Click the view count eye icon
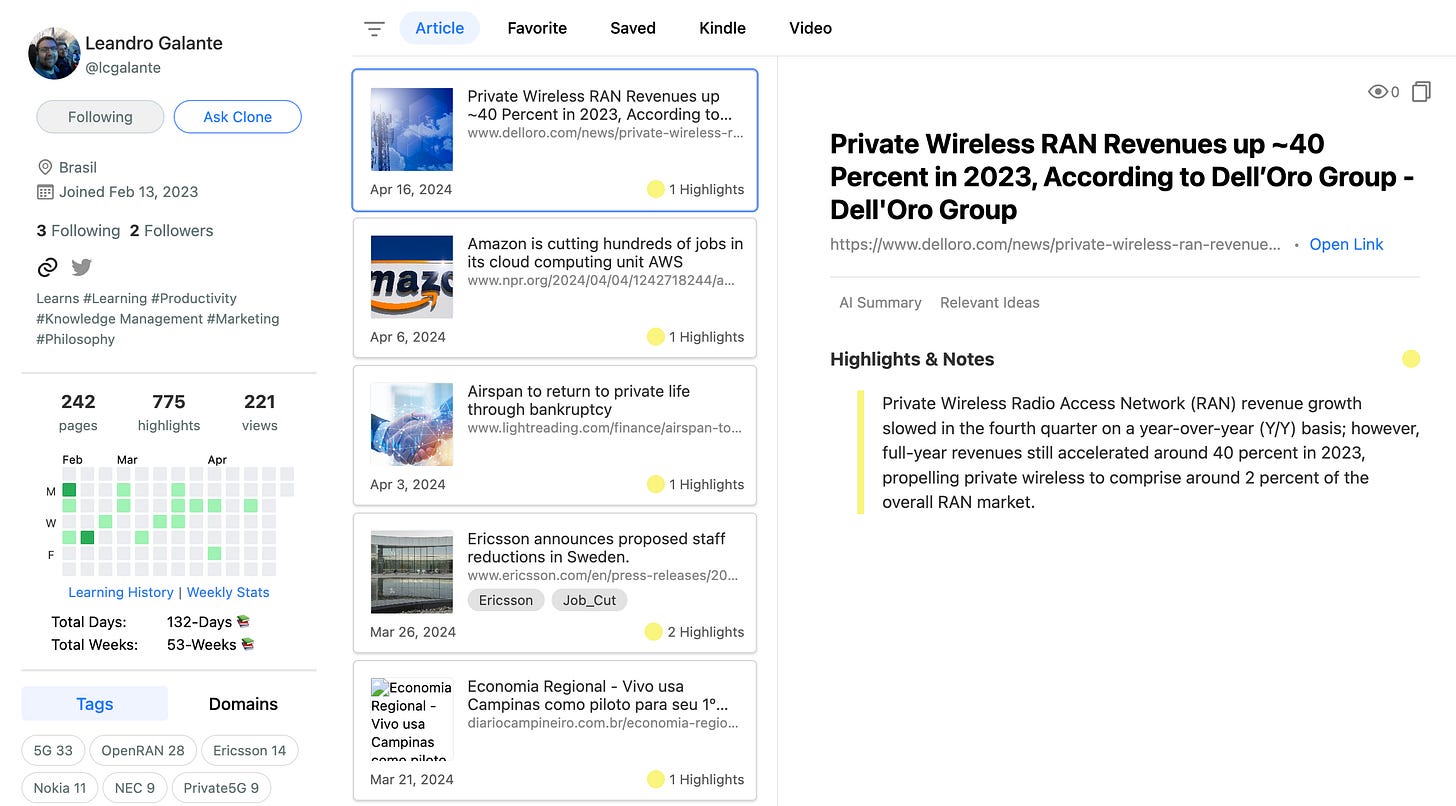 point(1378,92)
